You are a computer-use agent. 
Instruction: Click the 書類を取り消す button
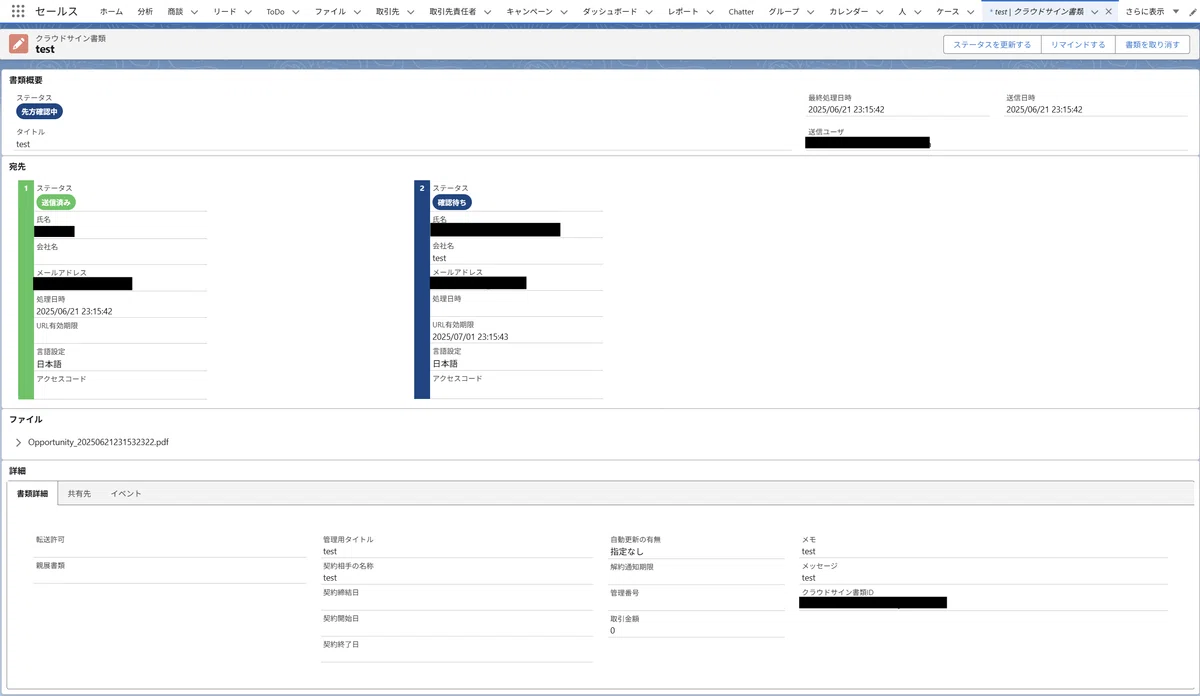1153,44
